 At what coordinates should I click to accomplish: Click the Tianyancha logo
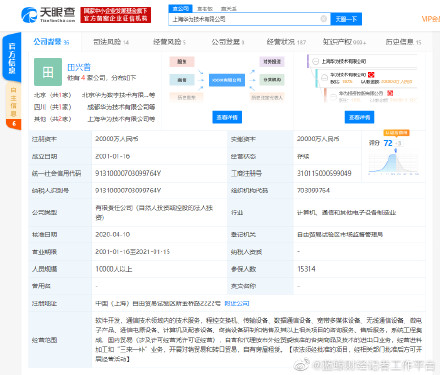point(48,15)
